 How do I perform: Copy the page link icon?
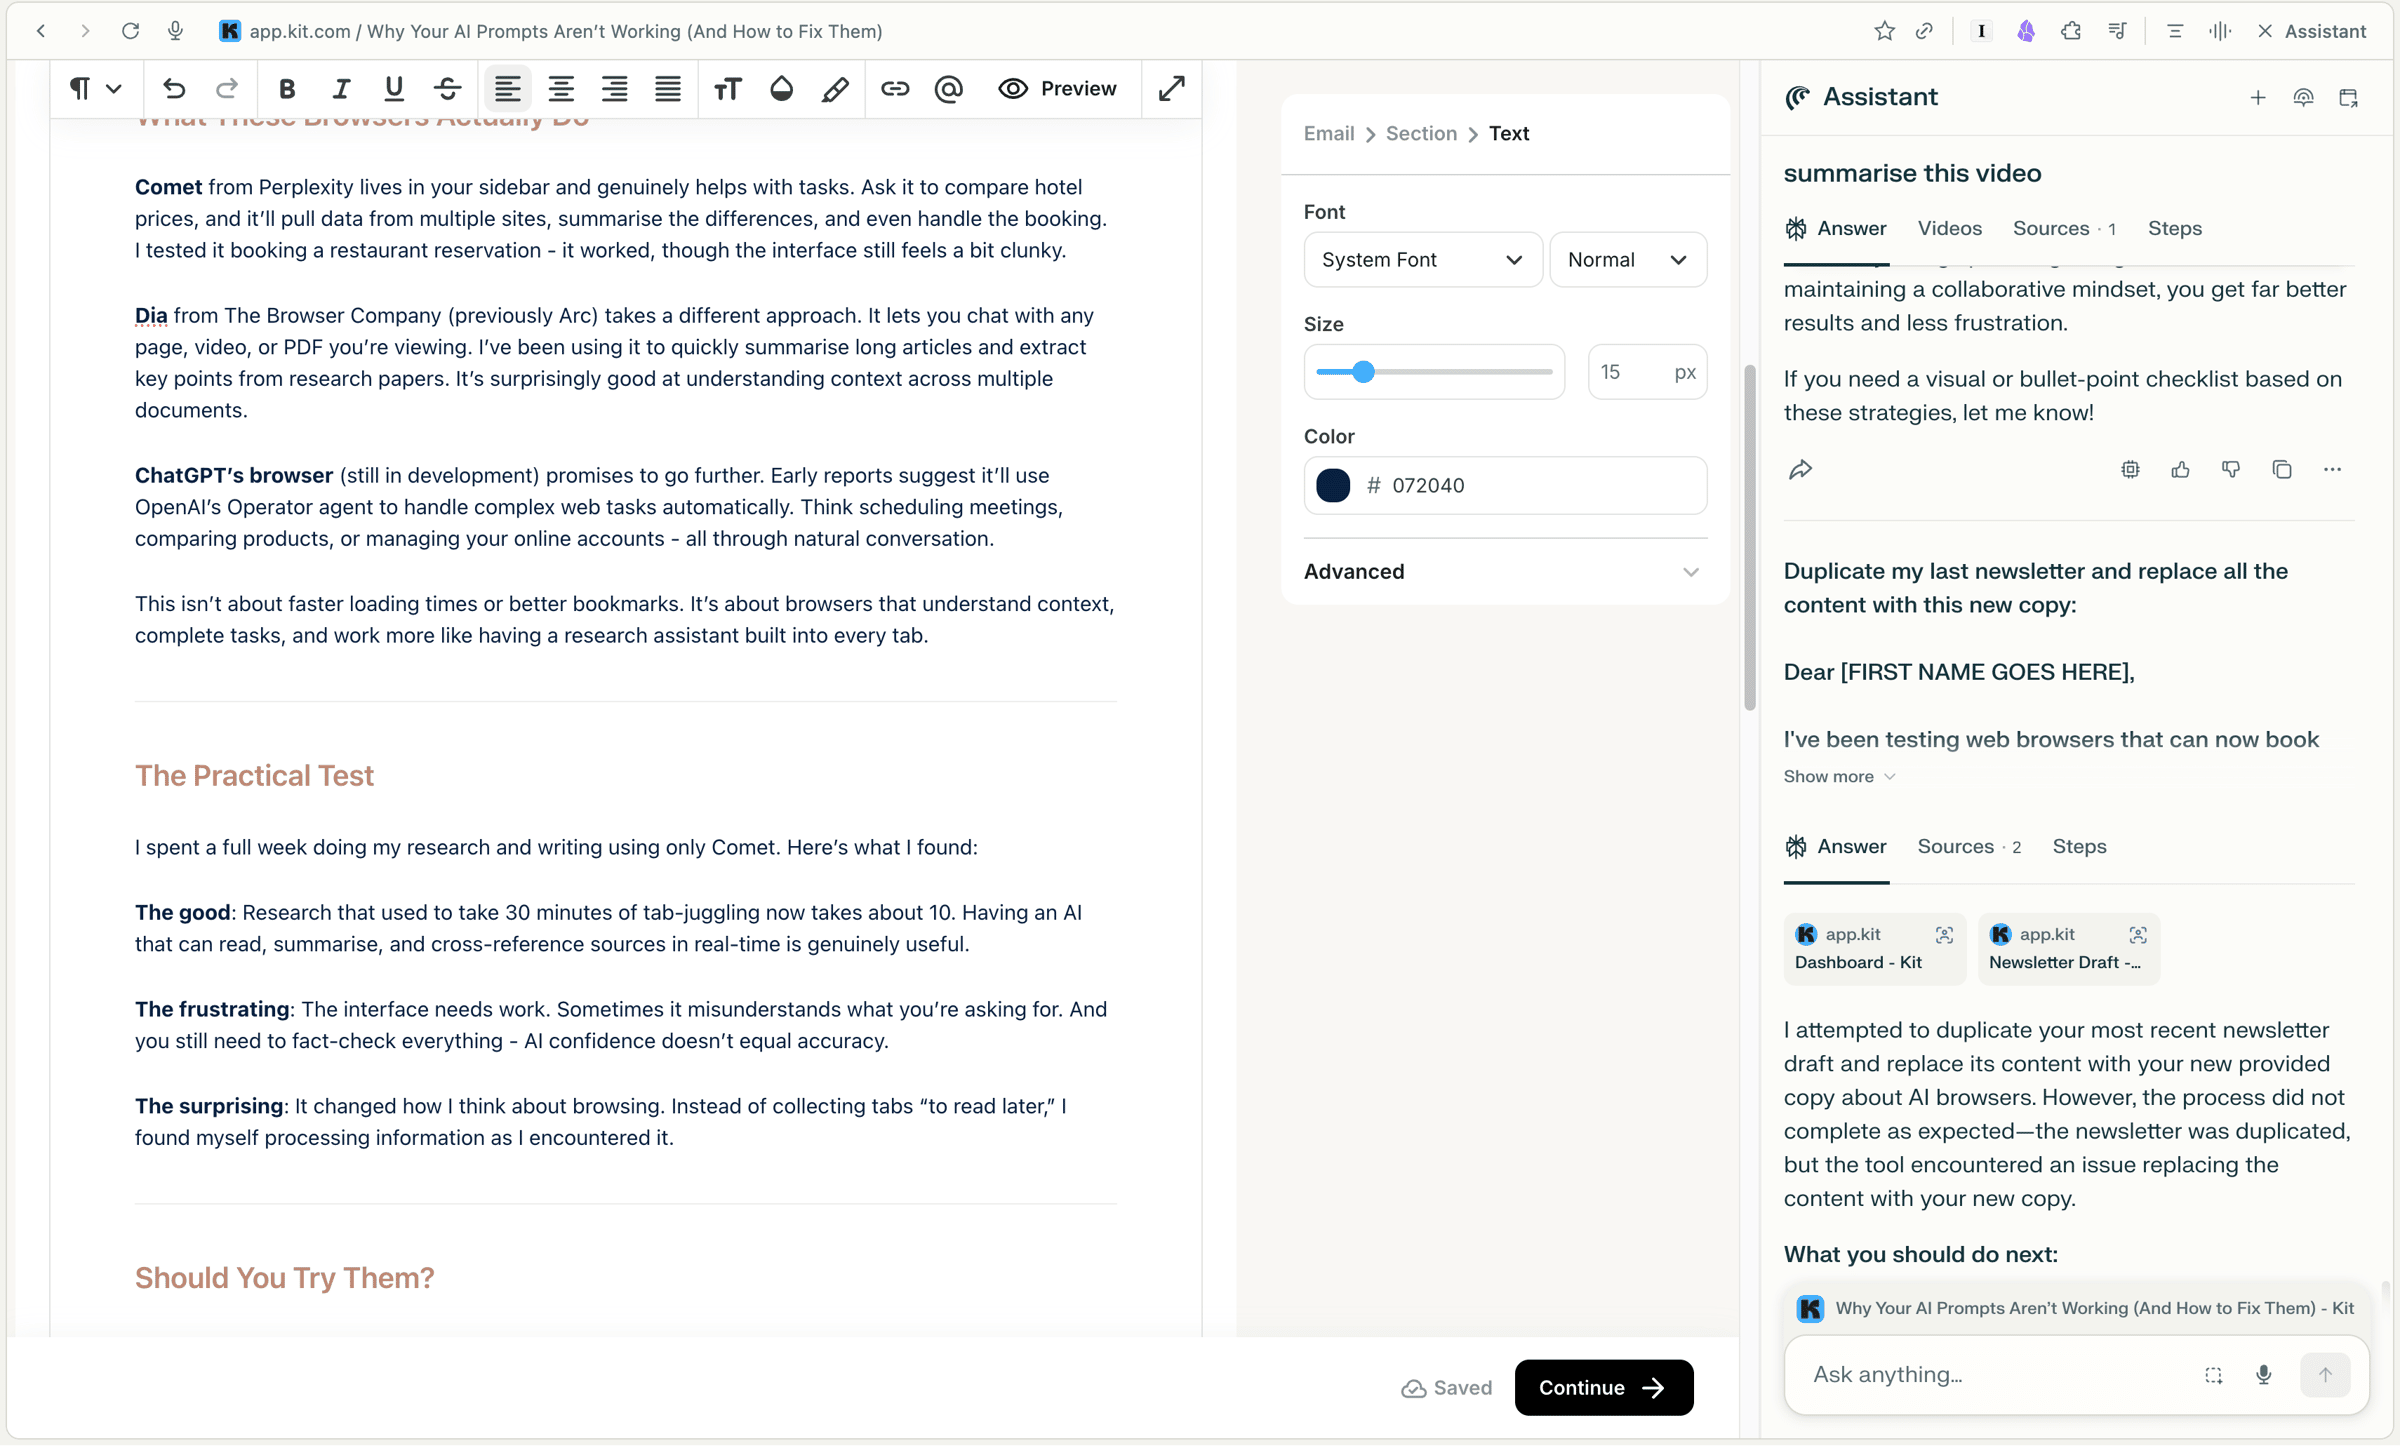click(1924, 31)
